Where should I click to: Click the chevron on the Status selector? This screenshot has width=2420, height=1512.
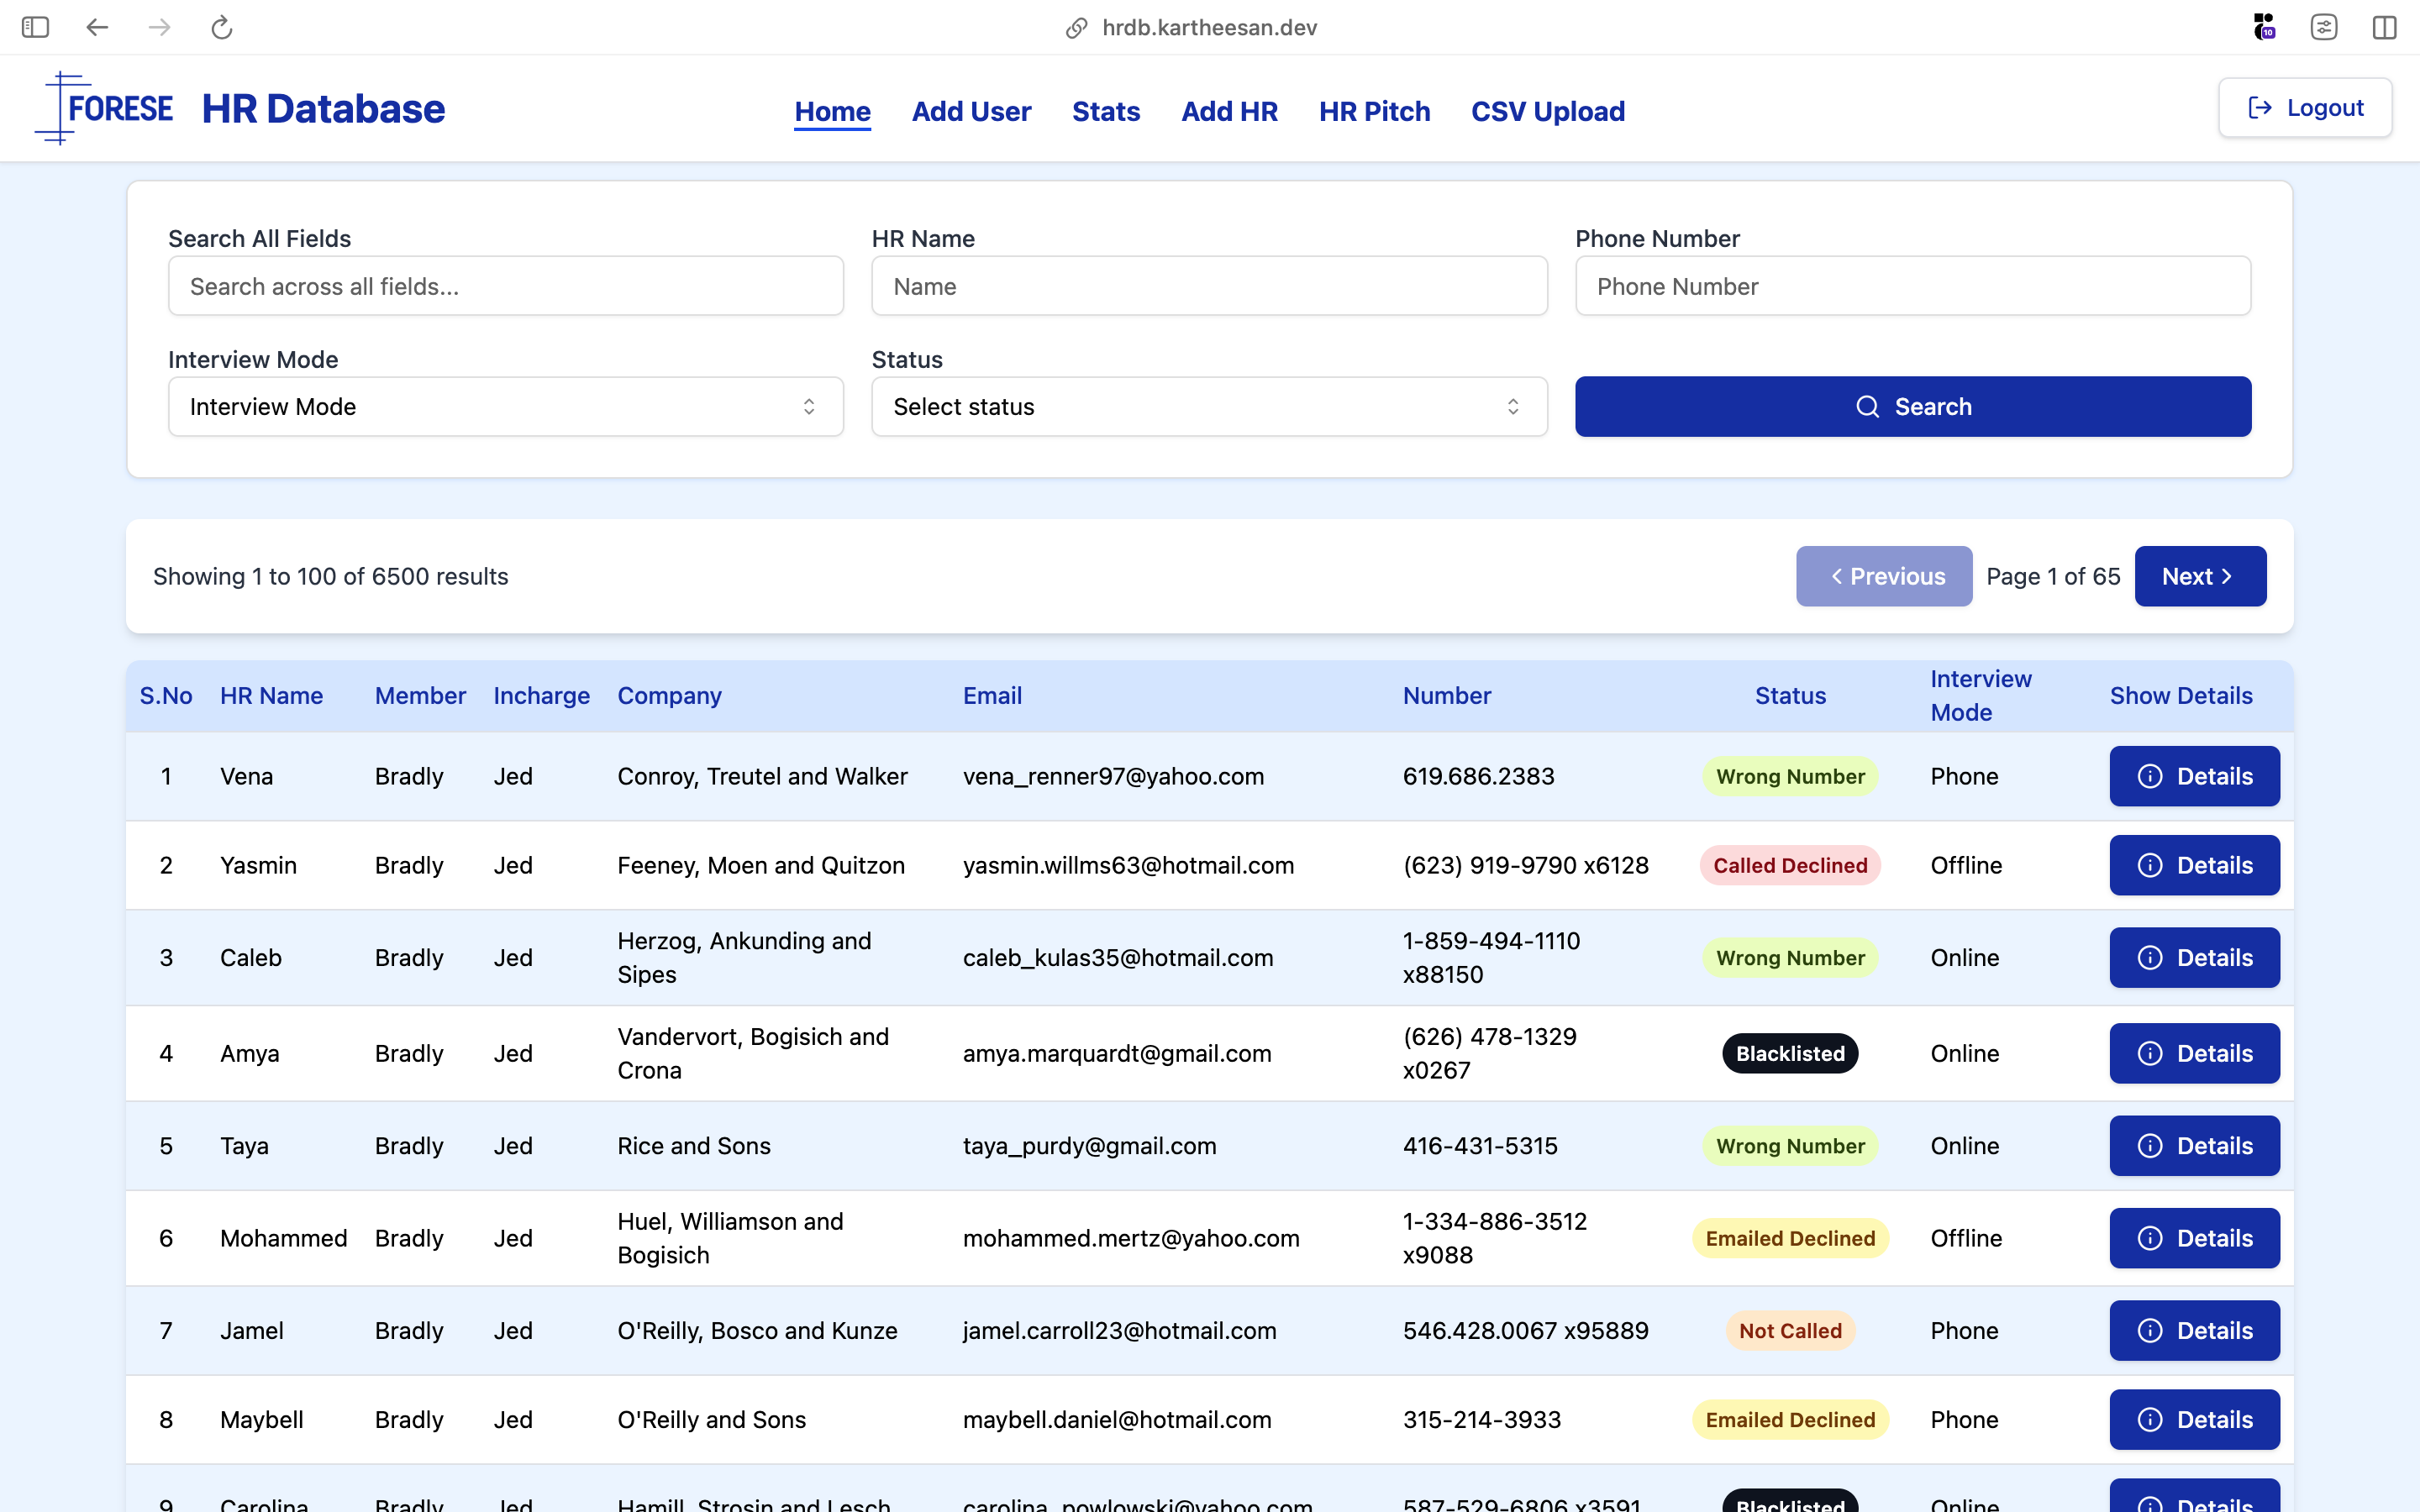pyautogui.click(x=1515, y=406)
